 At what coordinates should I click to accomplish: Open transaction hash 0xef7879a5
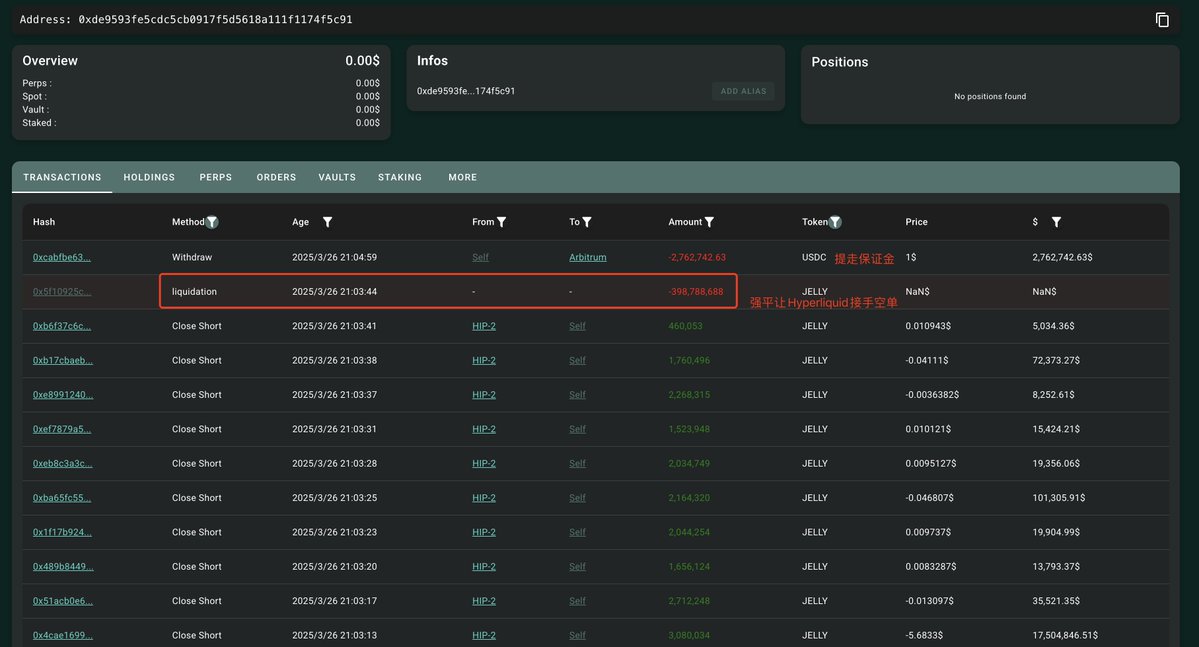[61, 429]
